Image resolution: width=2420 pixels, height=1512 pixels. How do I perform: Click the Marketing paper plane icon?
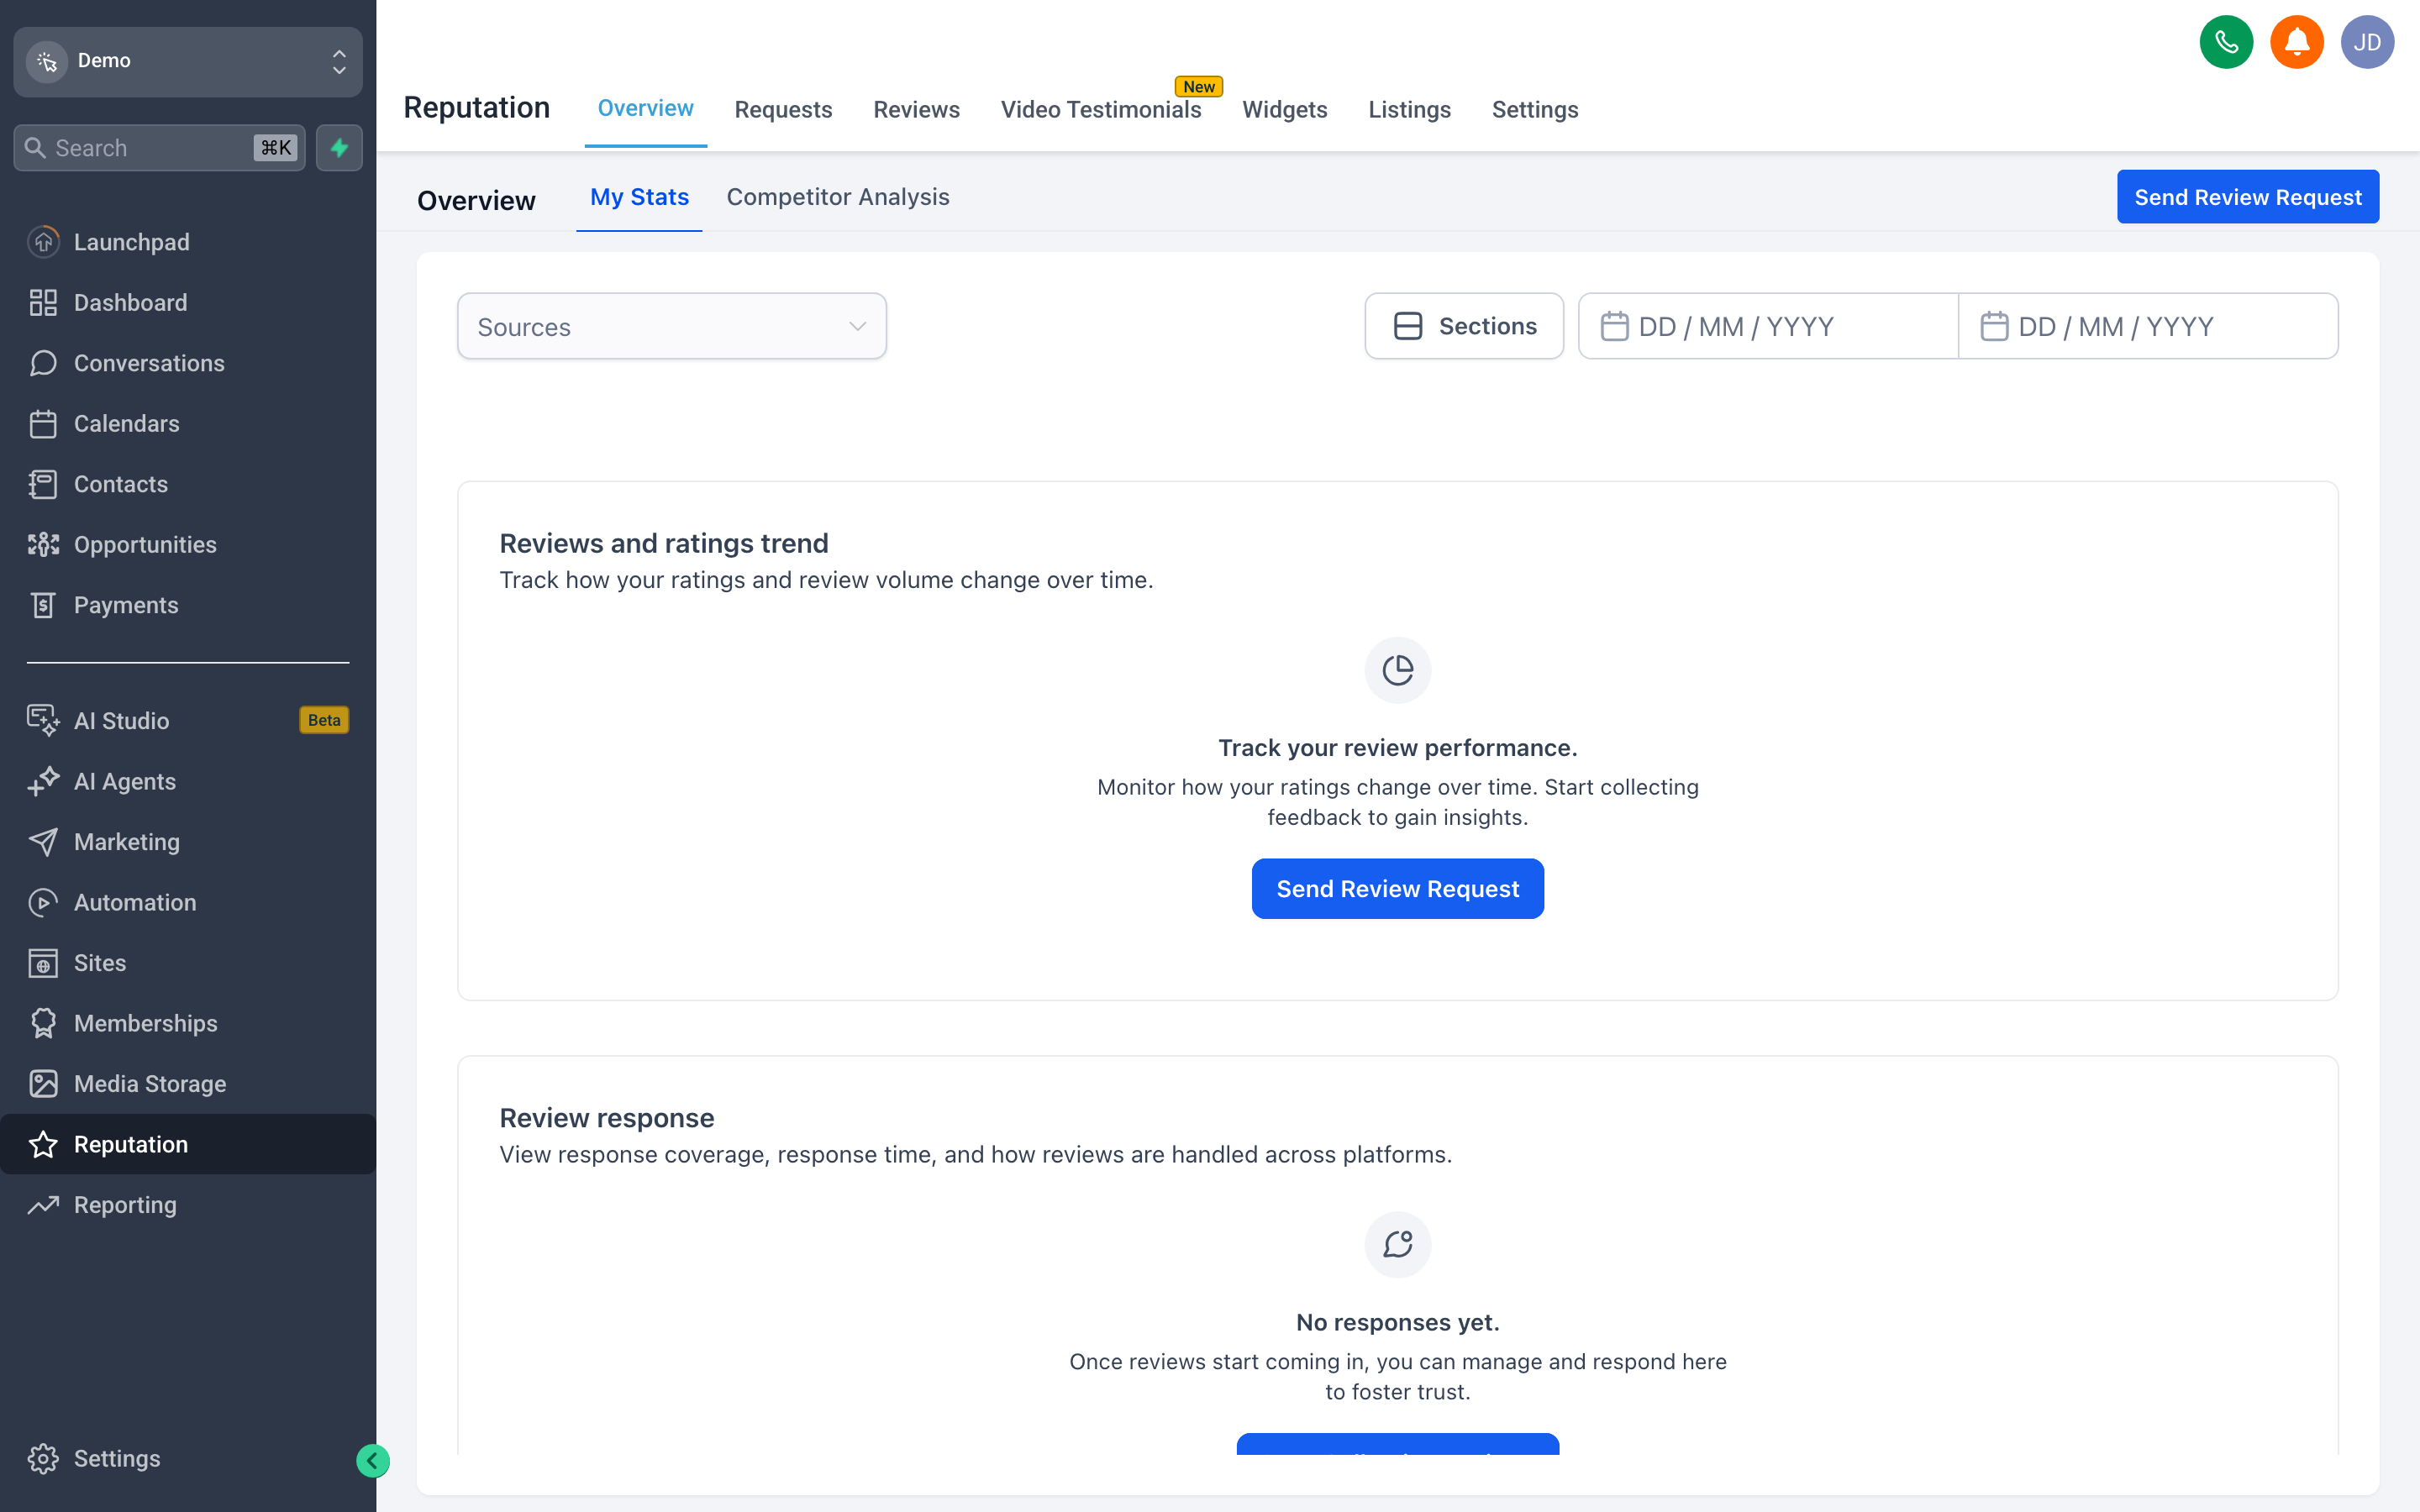(x=43, y=842)
